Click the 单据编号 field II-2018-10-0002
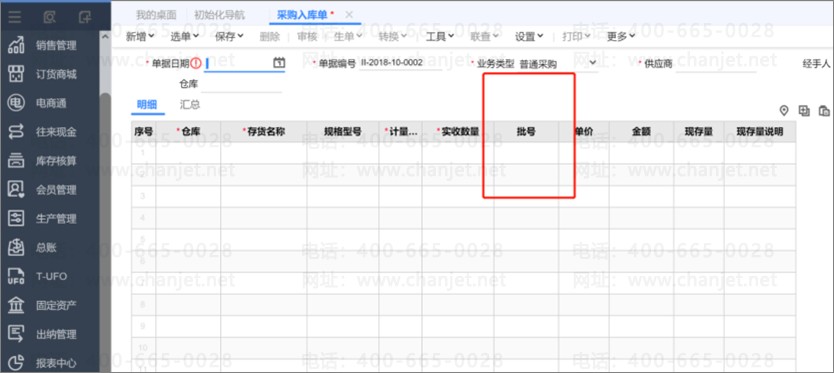The width and height of the screenshot is (834, 373). pos(401,63)
